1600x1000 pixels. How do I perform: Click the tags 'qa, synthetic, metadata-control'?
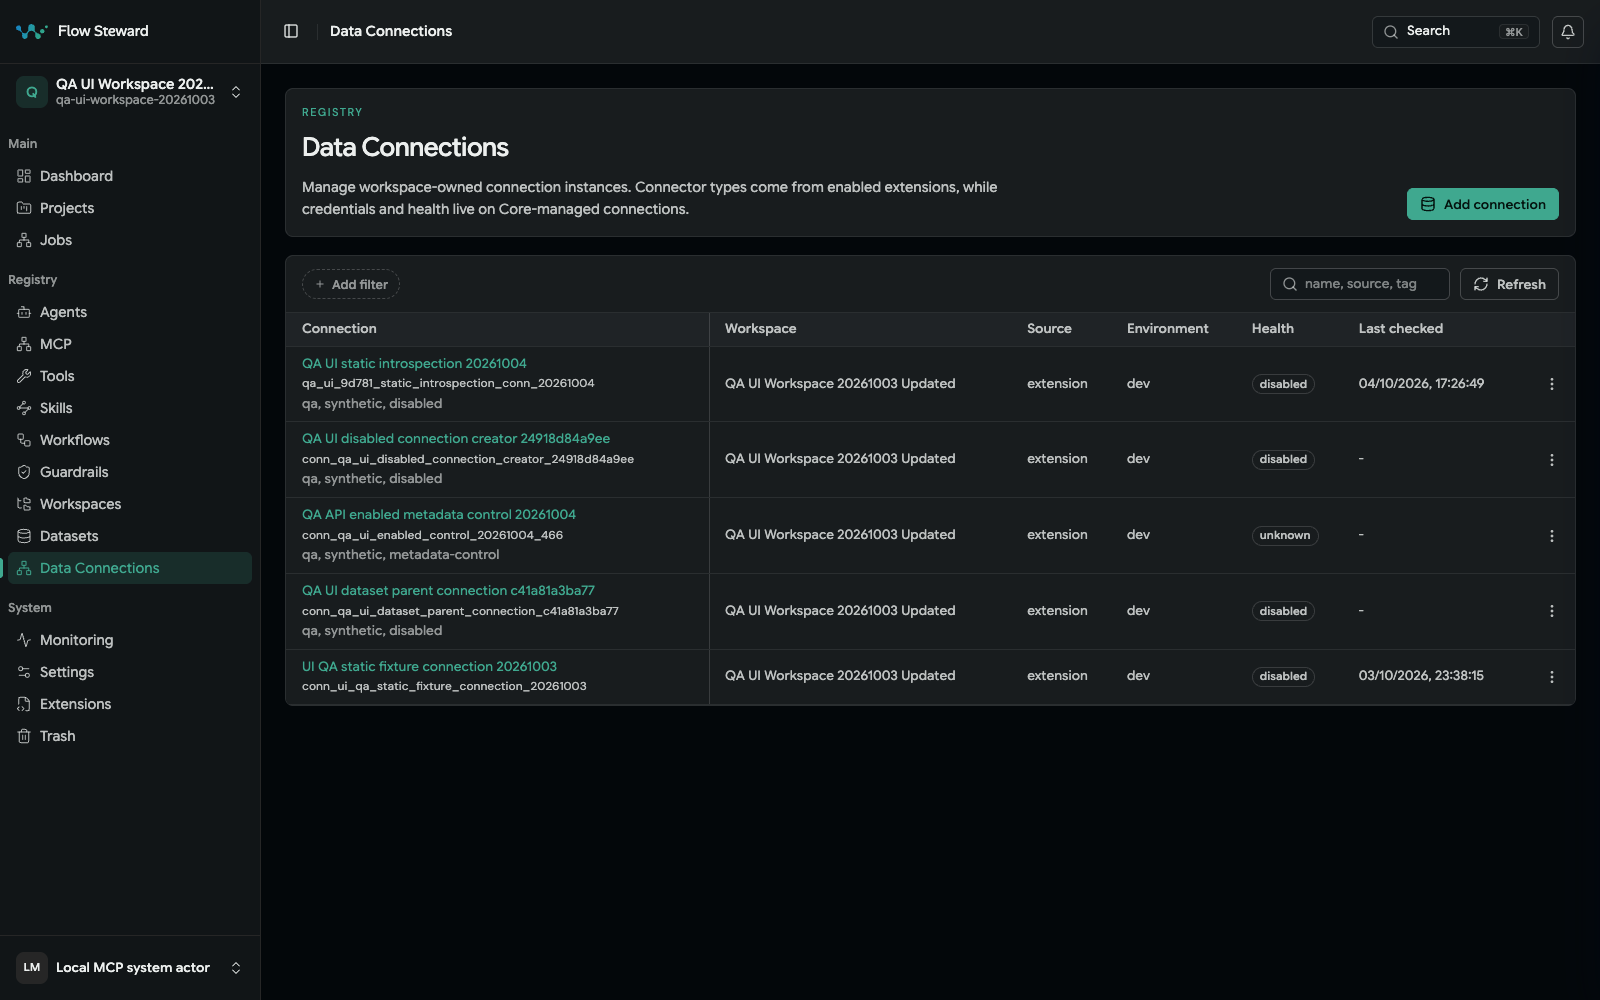coord(400,554)
